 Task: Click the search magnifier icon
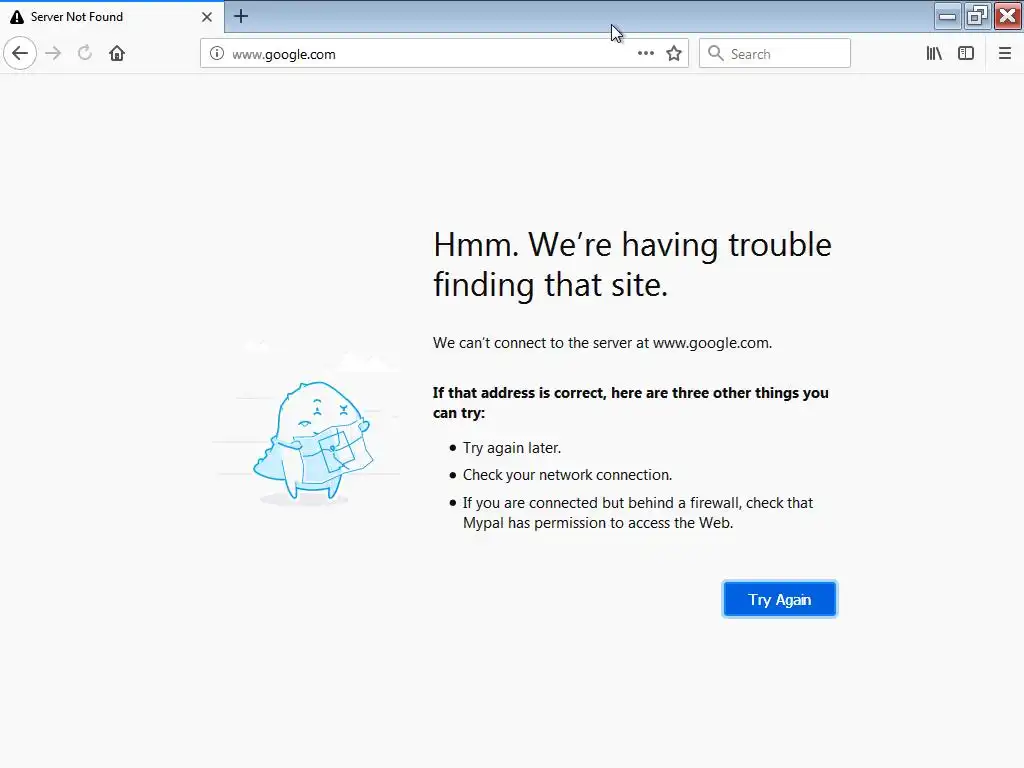pyautogui.click(x=716, y=54)
